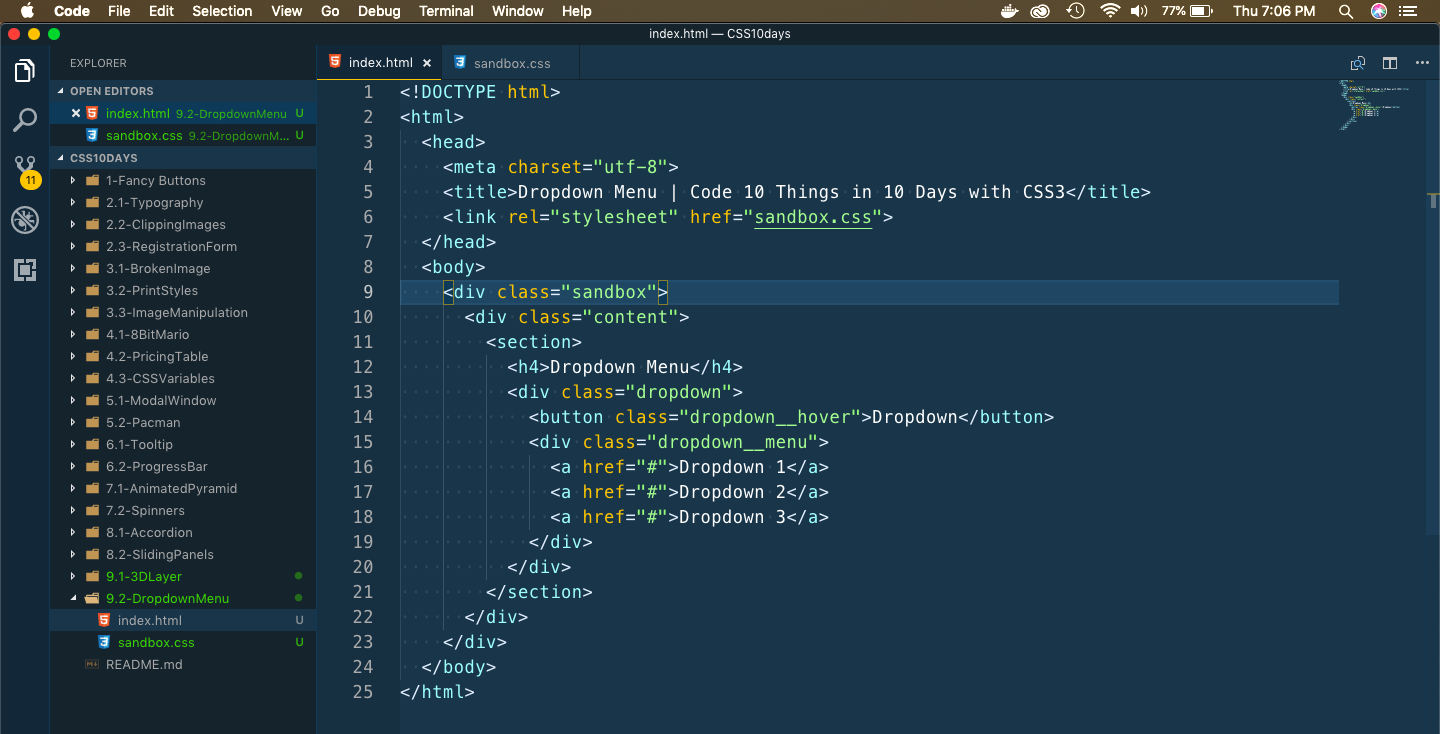1440x734 pixels.
Task: Open the Debug view in the activity bar
Action: [25, 220]
